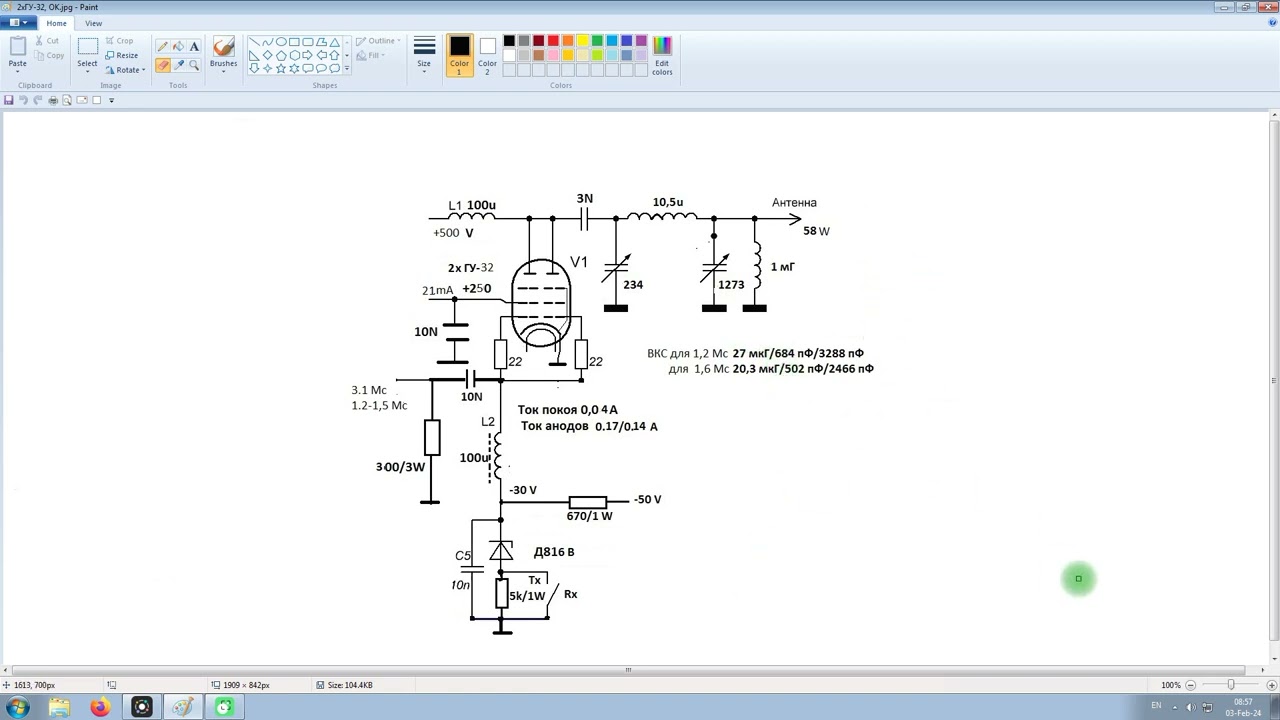Click Redo in Quick Access Toolbar

(x=38, y=100)
